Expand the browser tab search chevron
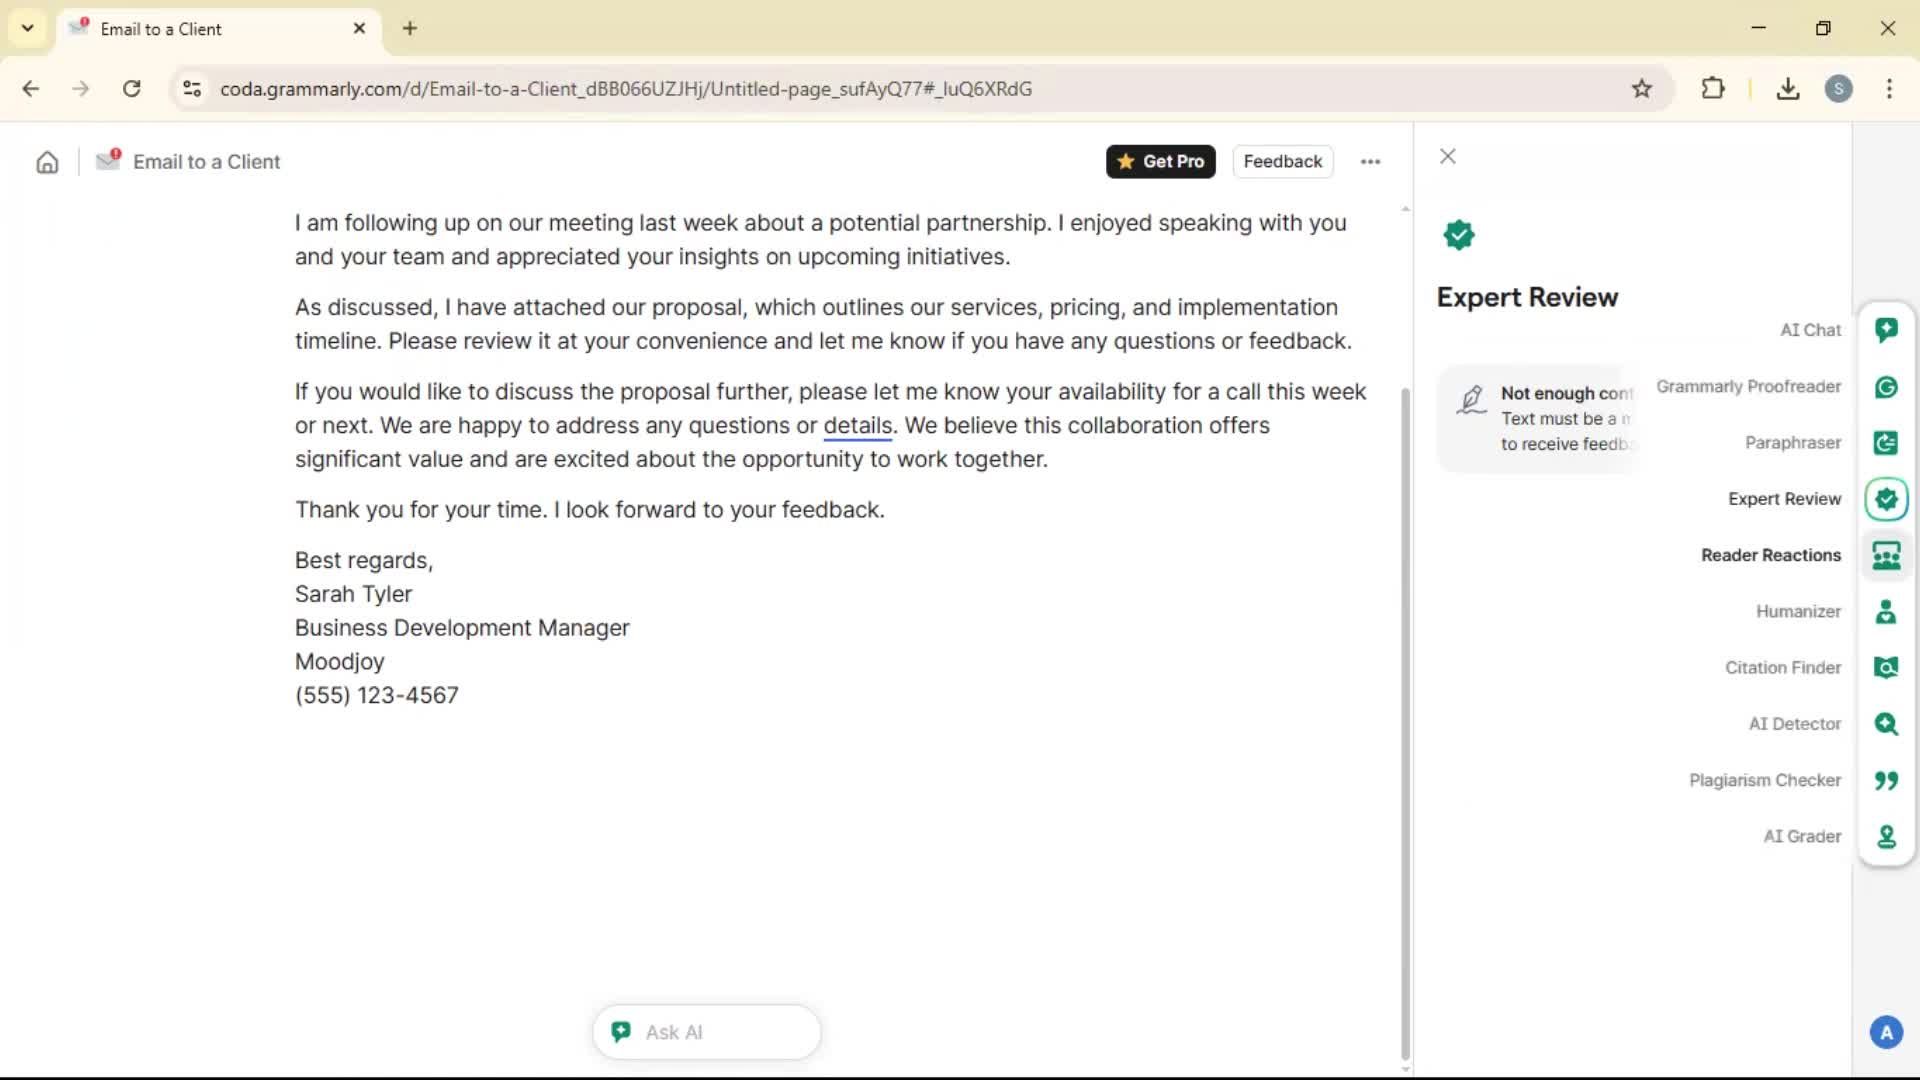Image resolution: width=1920 pixels, height=1080 pixels. tap(28, 28)
